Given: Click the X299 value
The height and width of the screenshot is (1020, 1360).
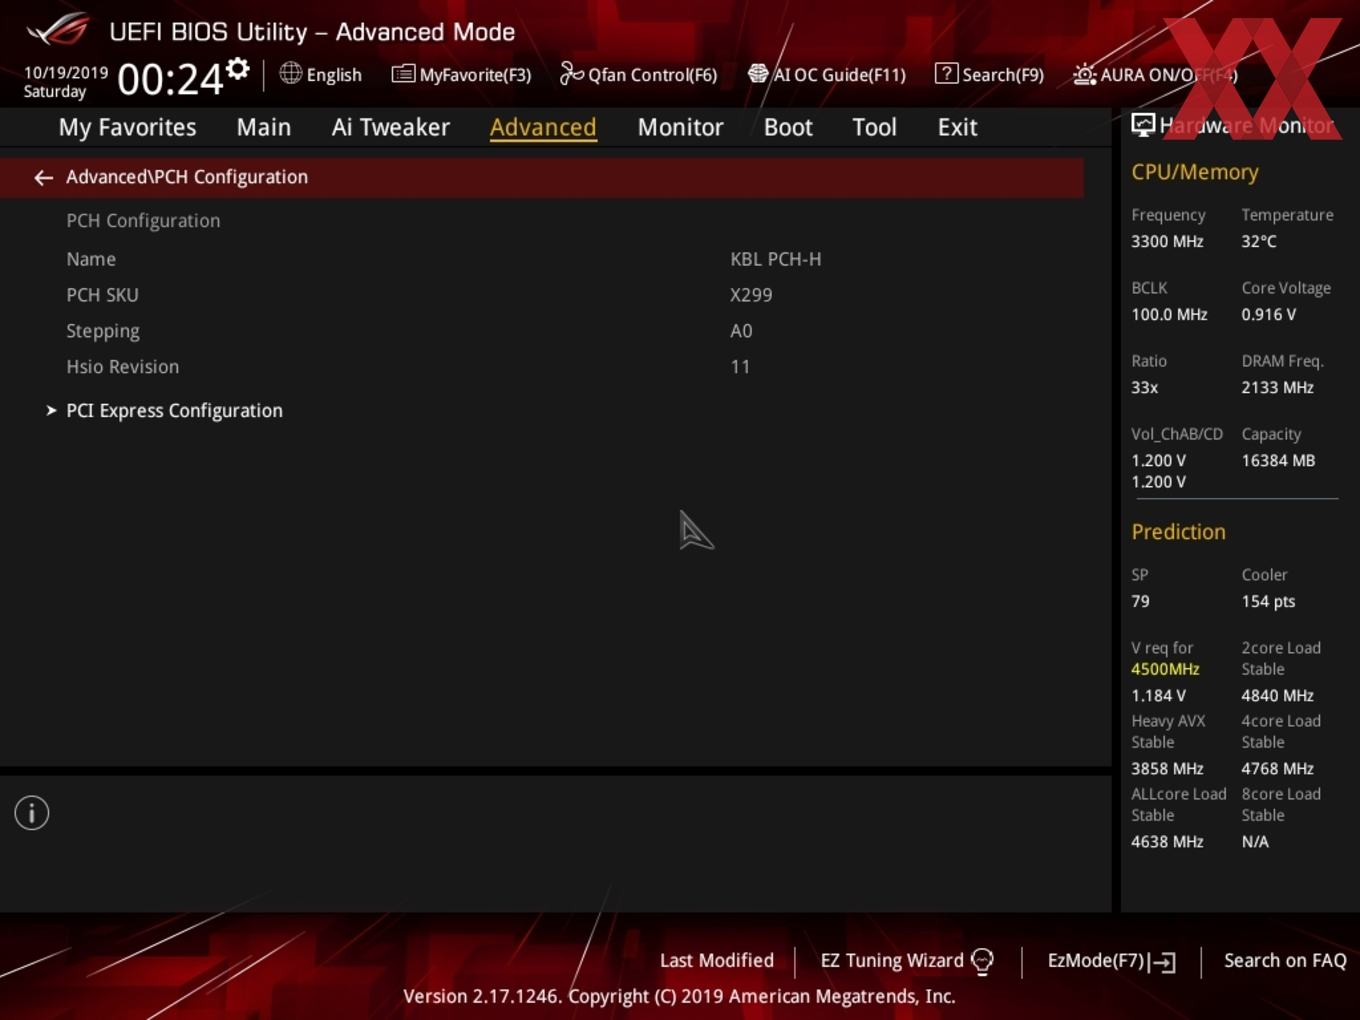Looking at the screenshot, I should (751, 295).
